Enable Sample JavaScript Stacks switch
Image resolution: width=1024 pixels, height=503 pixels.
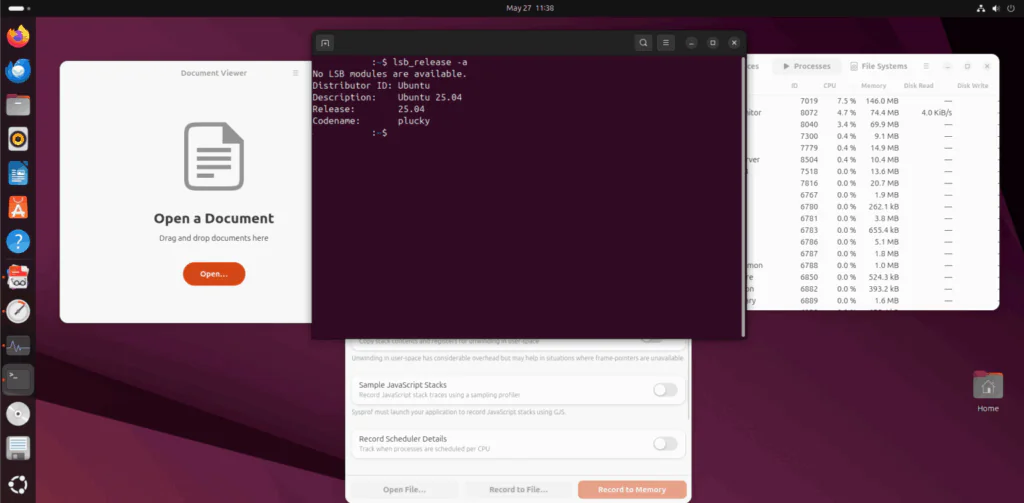tap(665, 390)
